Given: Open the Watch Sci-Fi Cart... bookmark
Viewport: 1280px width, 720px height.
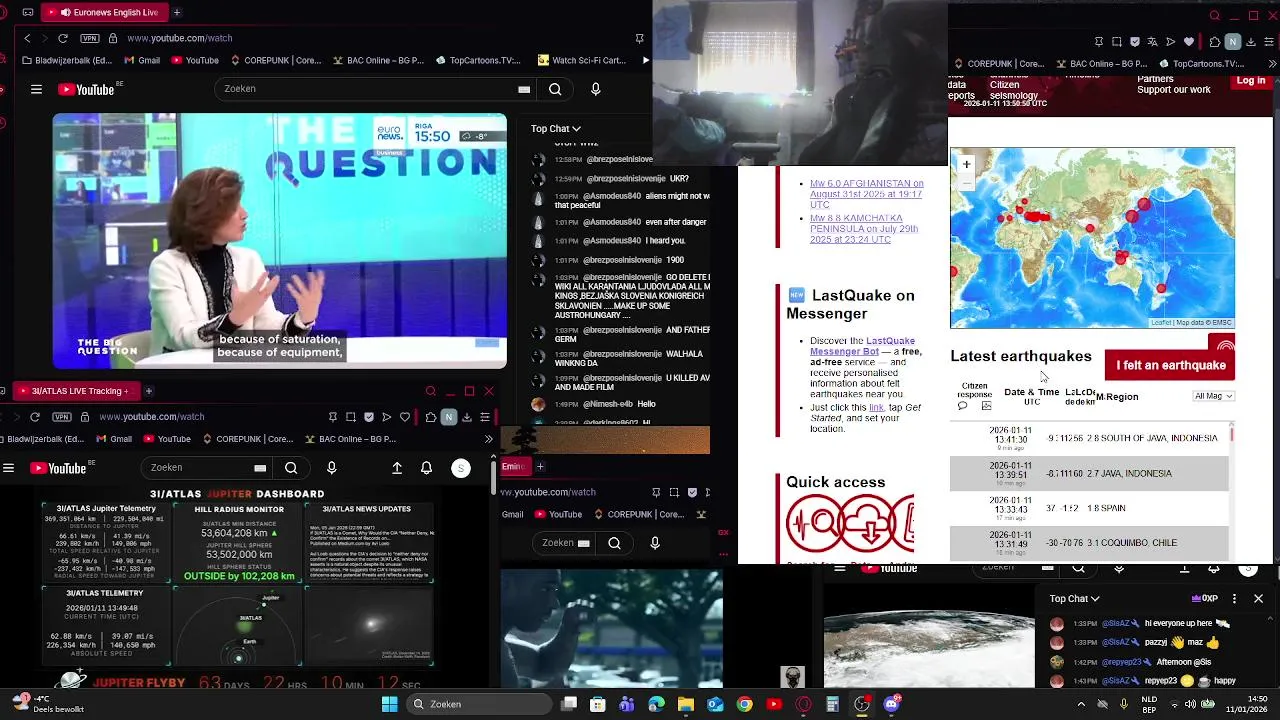Looking at the screenshot, I should (580, 60).
